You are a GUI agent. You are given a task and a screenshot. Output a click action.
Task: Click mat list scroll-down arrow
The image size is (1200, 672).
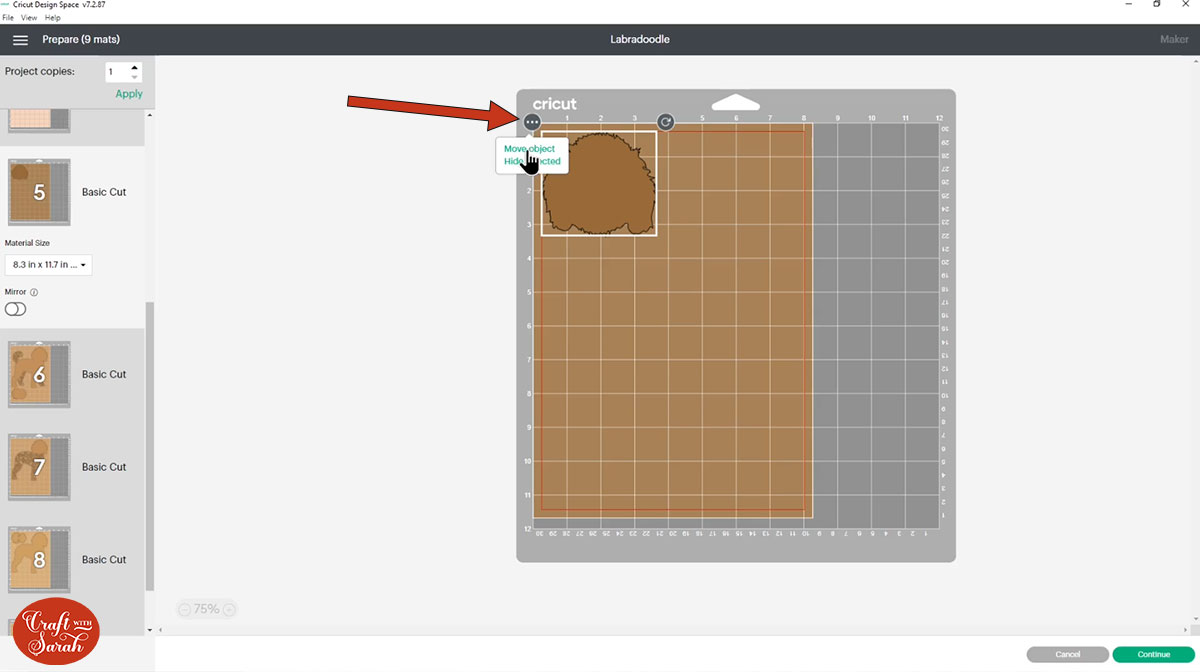[150, 630]
